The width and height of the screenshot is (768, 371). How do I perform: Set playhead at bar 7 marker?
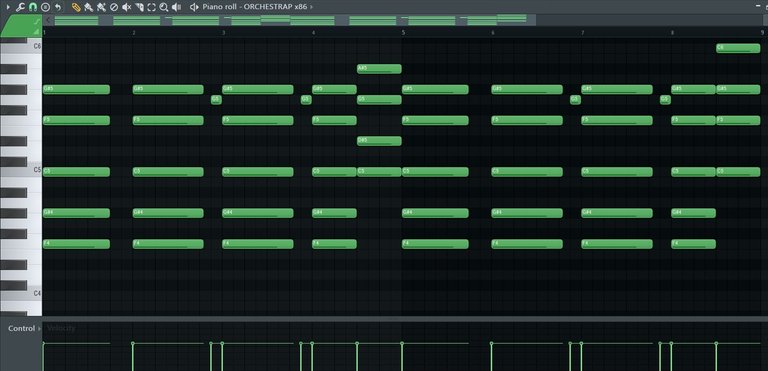point(583,33)
